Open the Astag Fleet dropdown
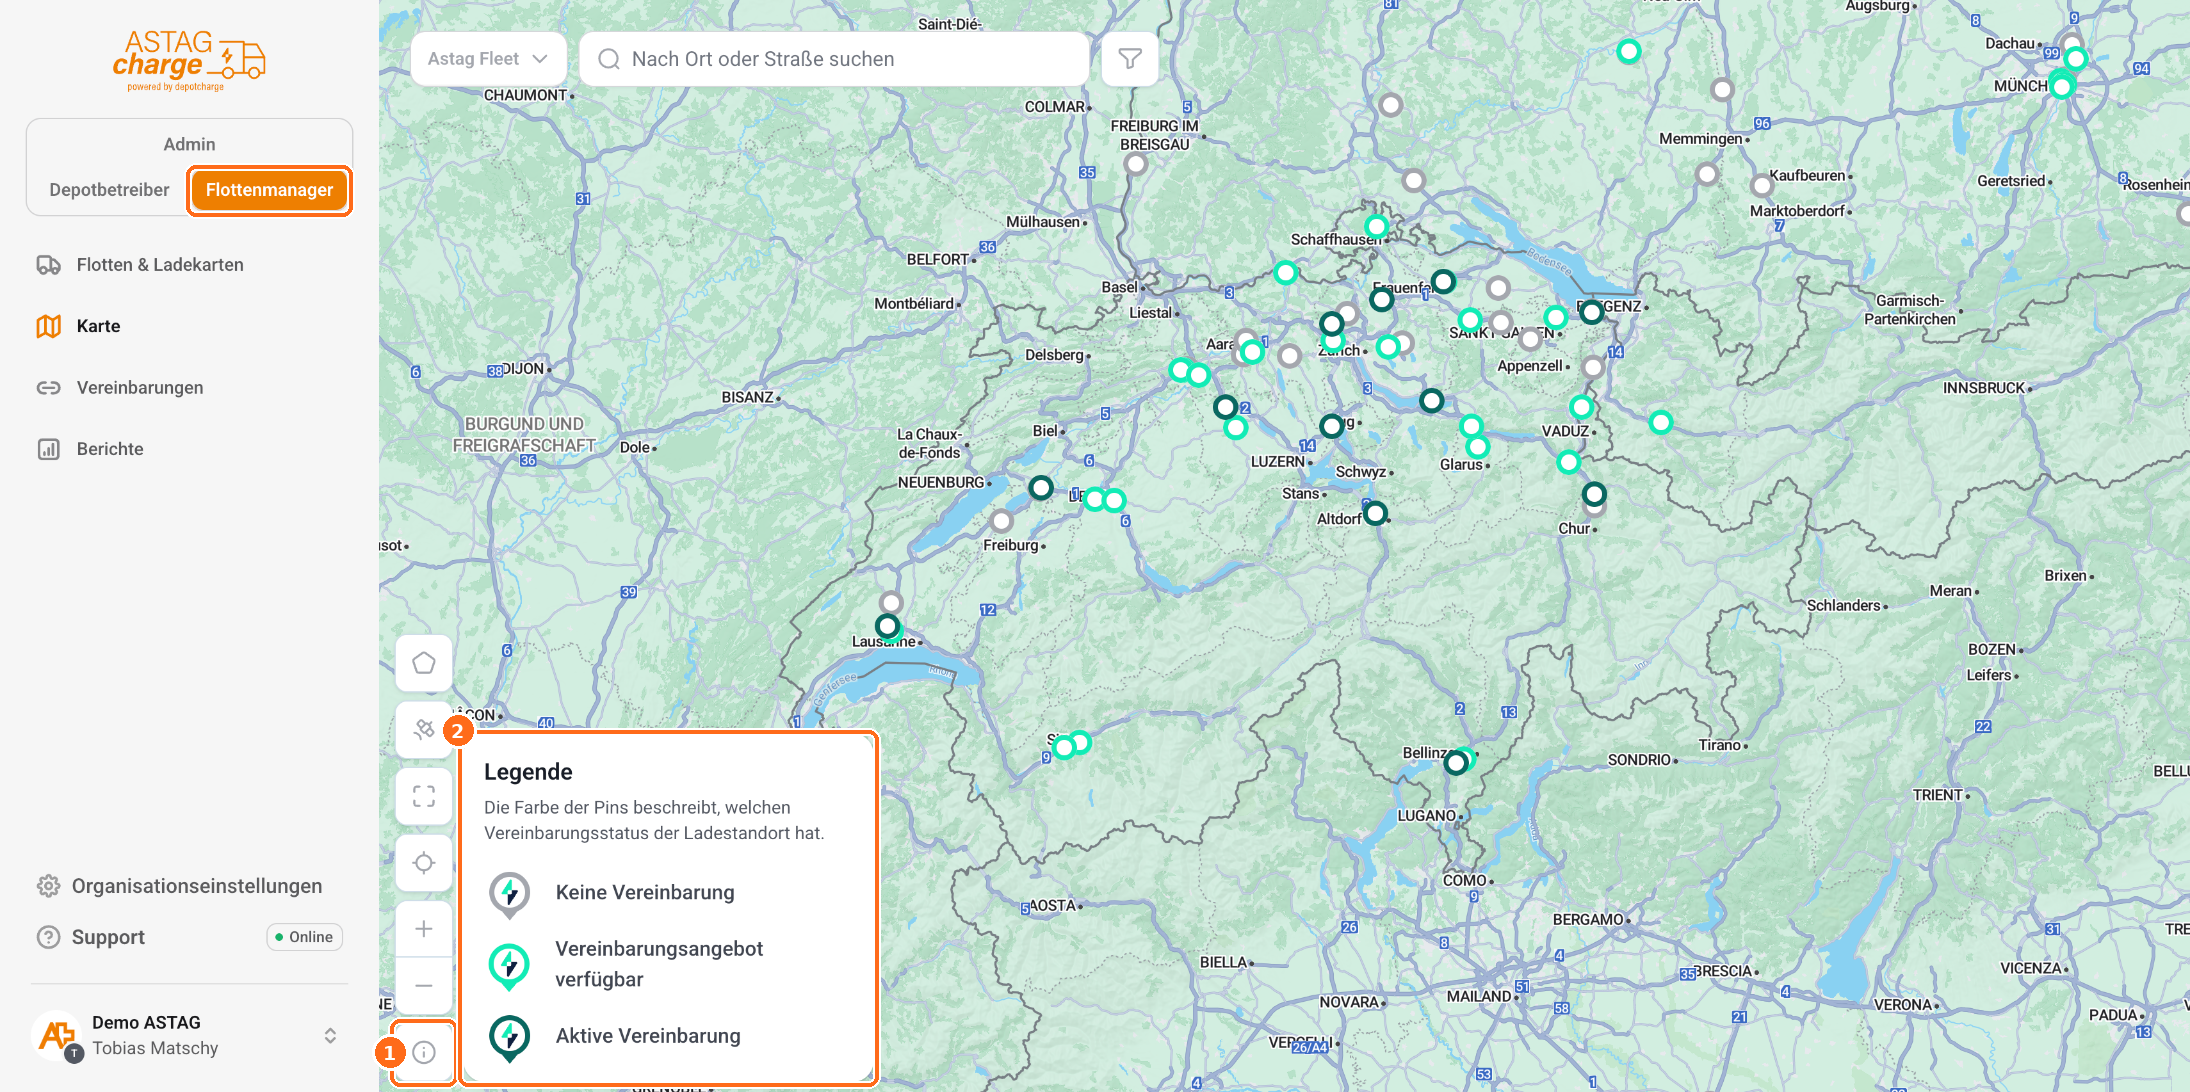Screen dimensions: 2190x1092 (x=488, y=59)
